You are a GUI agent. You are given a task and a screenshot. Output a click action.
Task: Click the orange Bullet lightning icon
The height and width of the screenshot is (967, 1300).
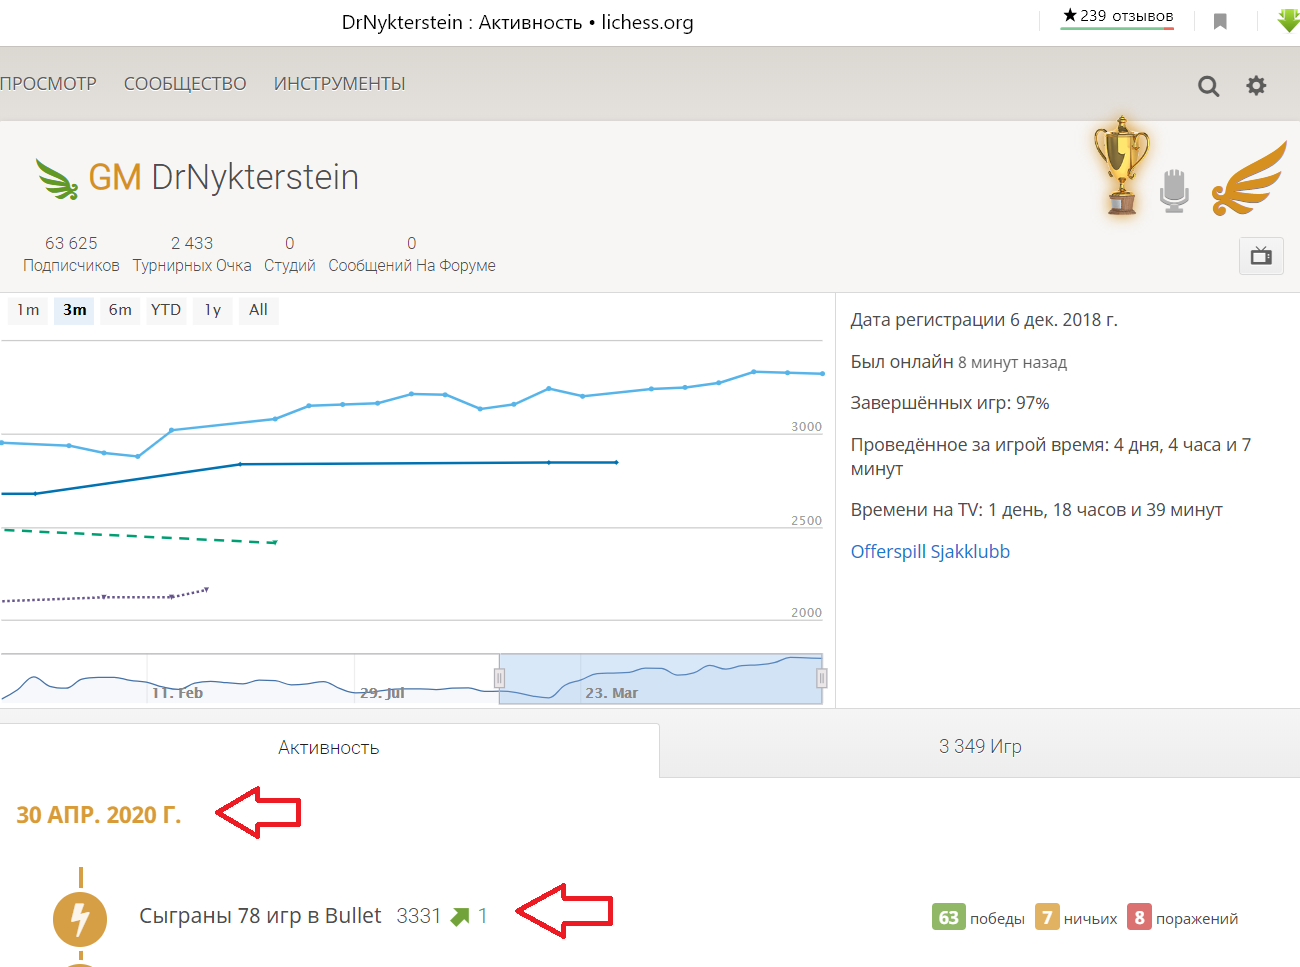pos(80,918)
